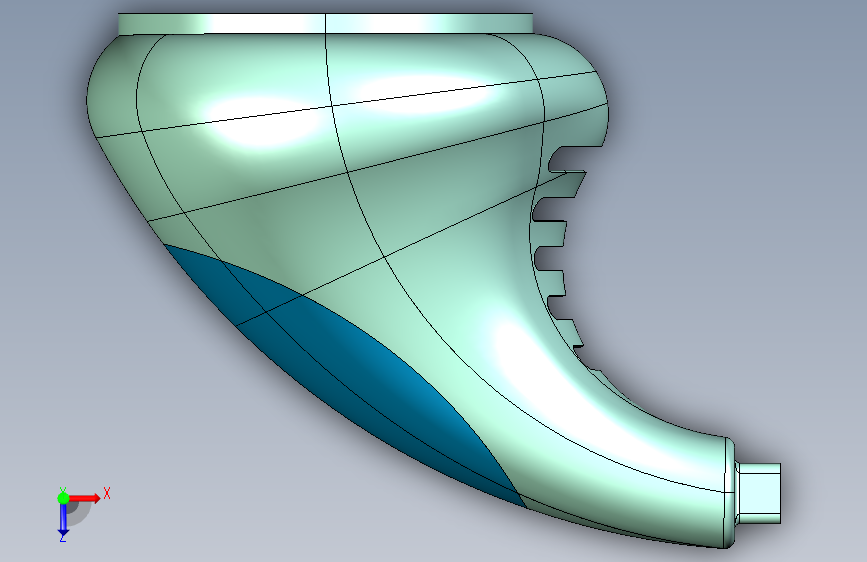Select the narrow collar ring beside the square stub
Viewport: 867px width, 562px height.
pos(730,492)
